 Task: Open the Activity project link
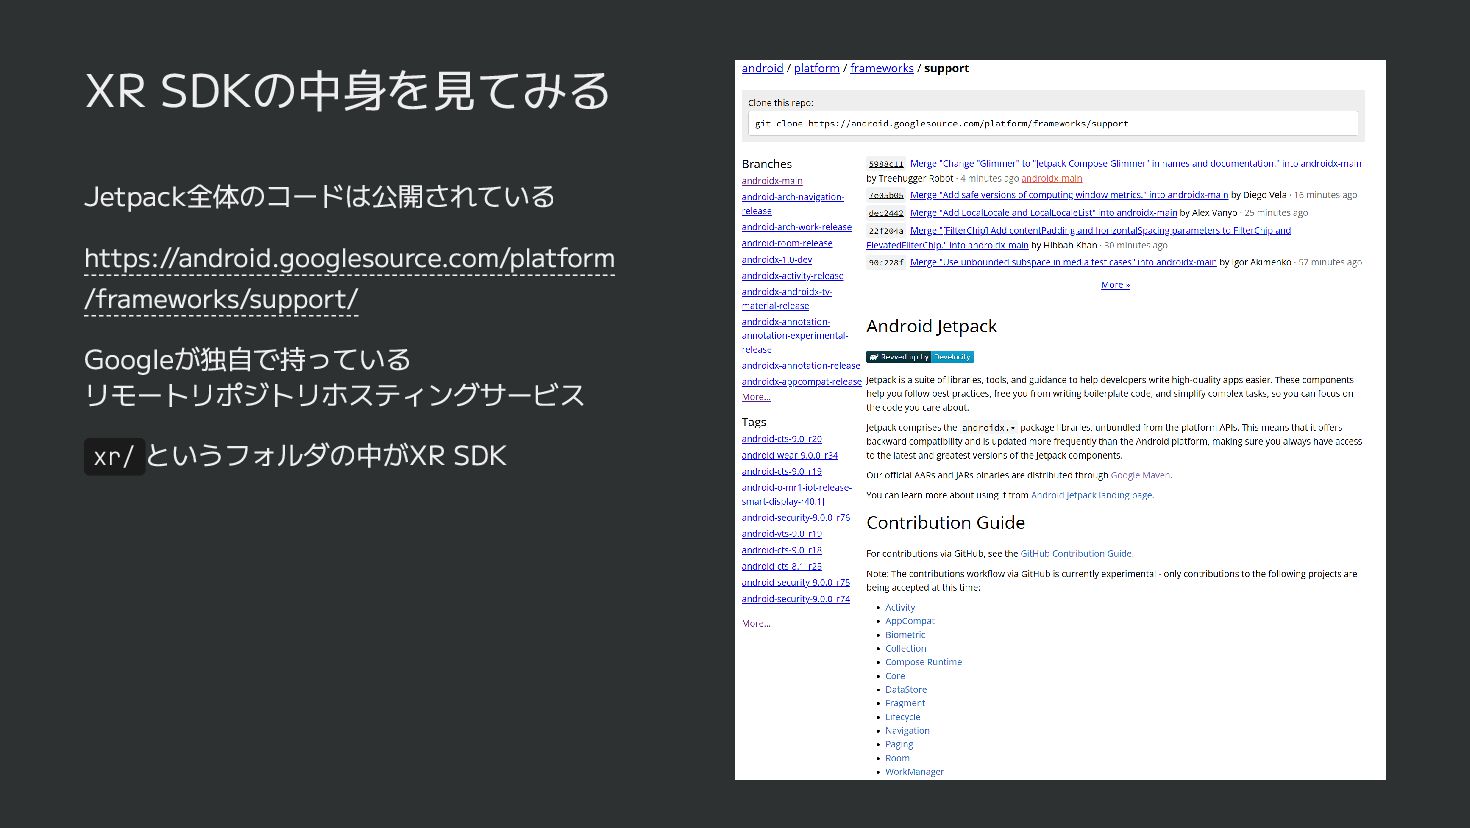pyautogui.click(x=899, y=608)
